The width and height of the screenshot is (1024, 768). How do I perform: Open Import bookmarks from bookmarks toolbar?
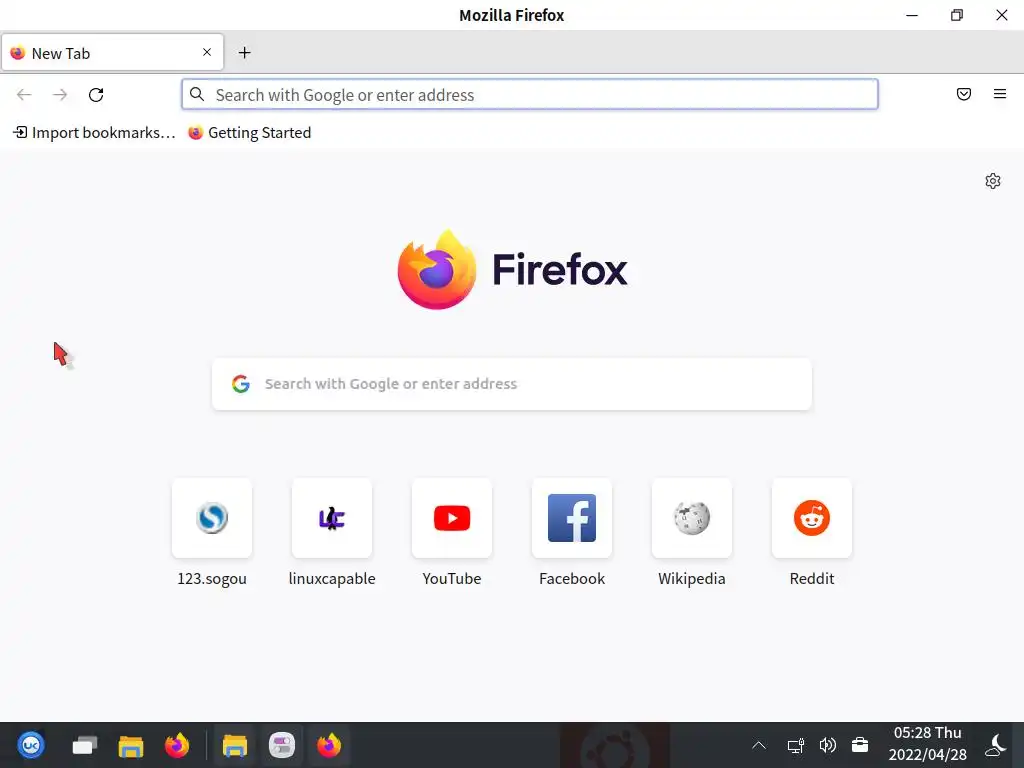[x=95, y=133]
